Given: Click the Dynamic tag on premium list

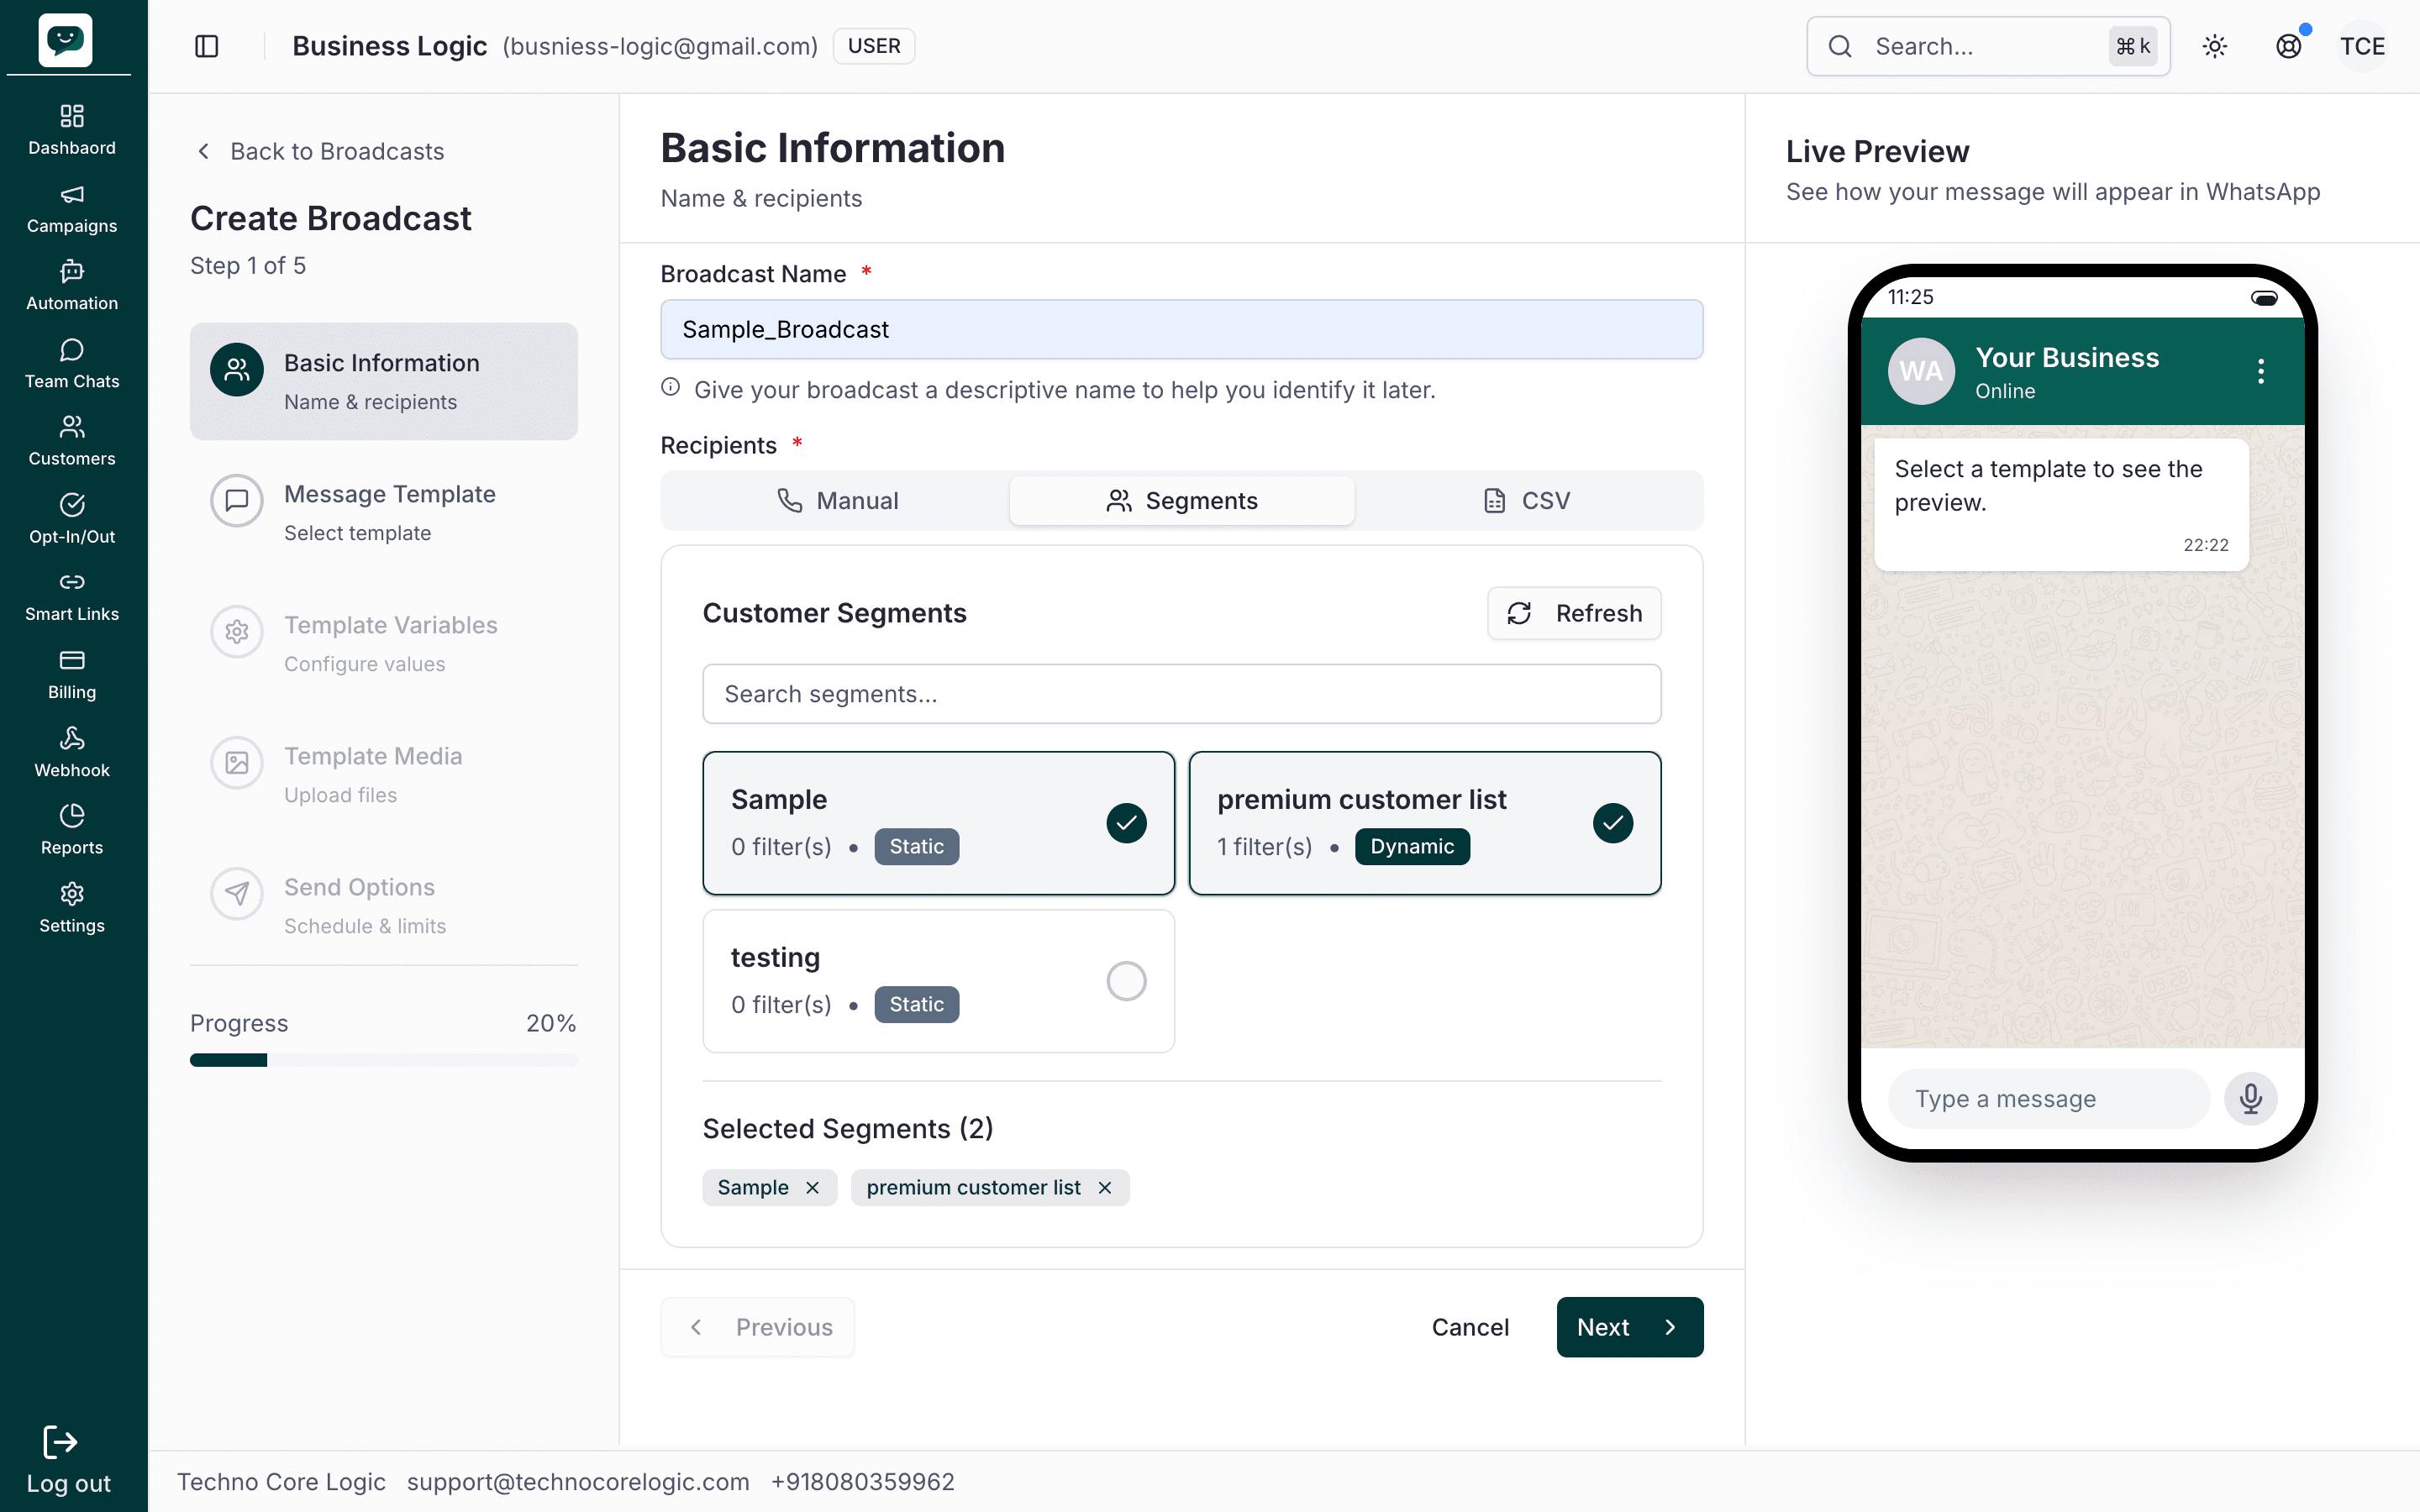Looking at the screenshot, I should [1412, 847].
